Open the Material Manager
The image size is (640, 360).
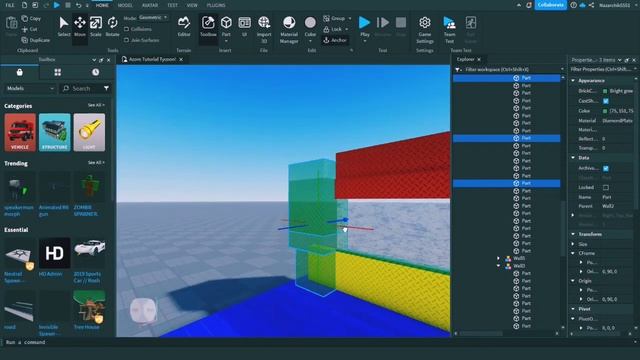pos(289,29)
